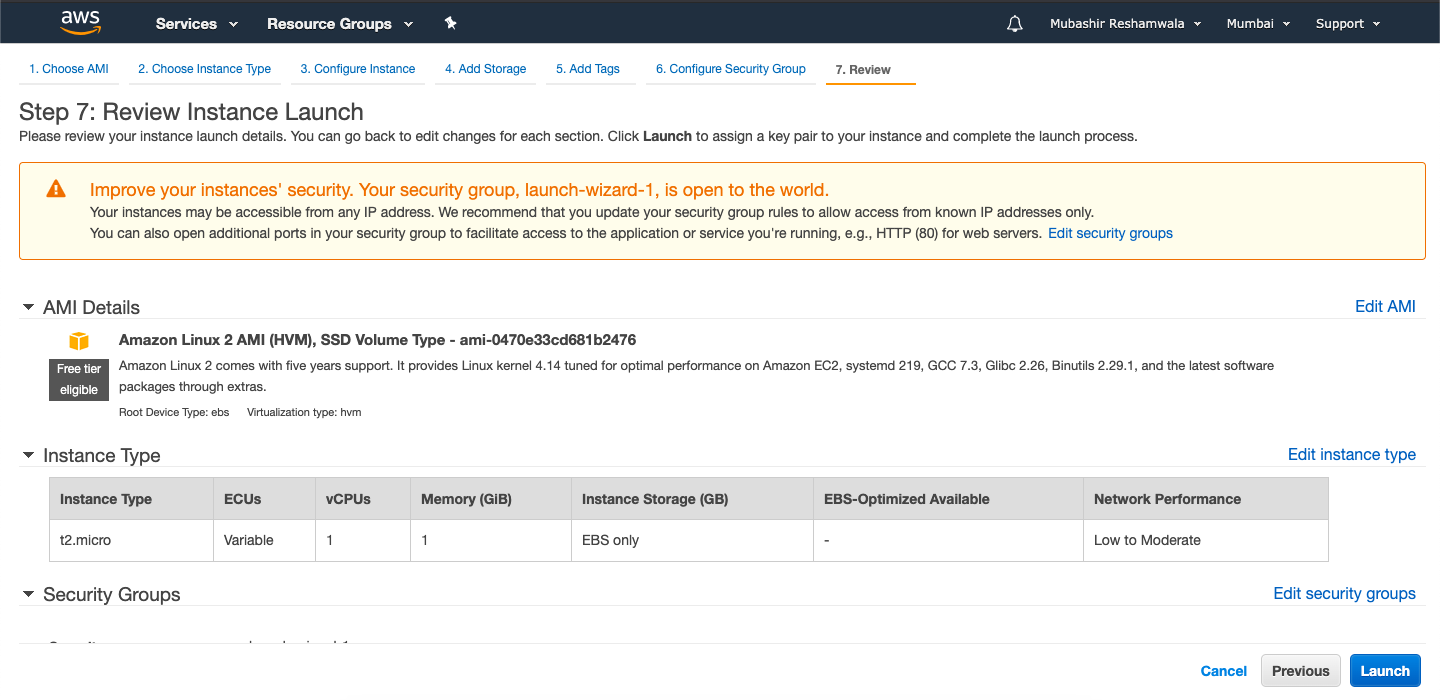
Task: Open the Services dropdown menu
Action: (197, 23)
